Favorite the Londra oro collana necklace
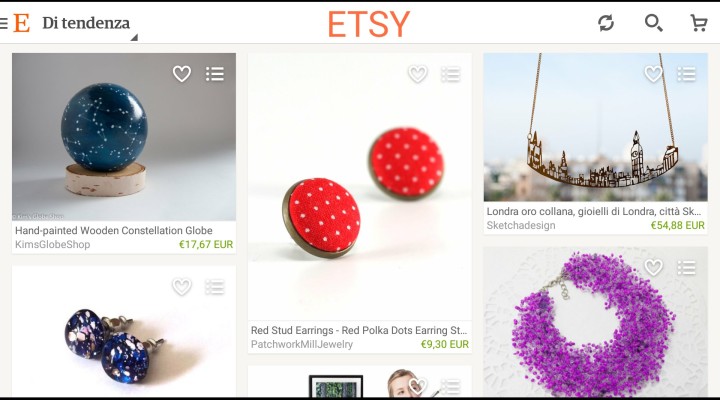Screen dimensions: 720x400 point(653,73)
